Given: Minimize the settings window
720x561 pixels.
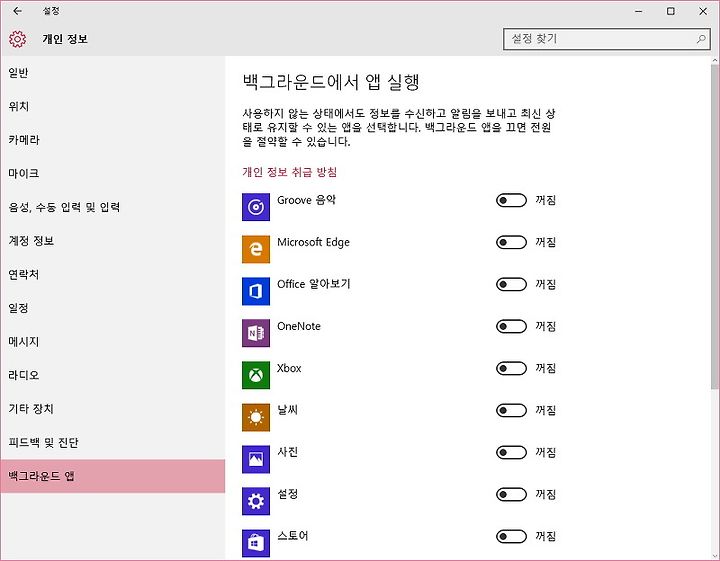Looking at the screenshot, I should click(x=639, y=11).
